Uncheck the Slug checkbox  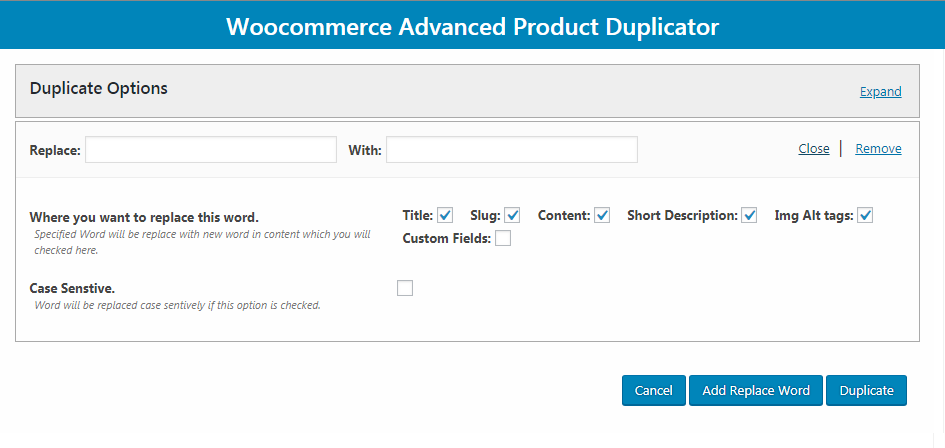[x=512, y=215]
